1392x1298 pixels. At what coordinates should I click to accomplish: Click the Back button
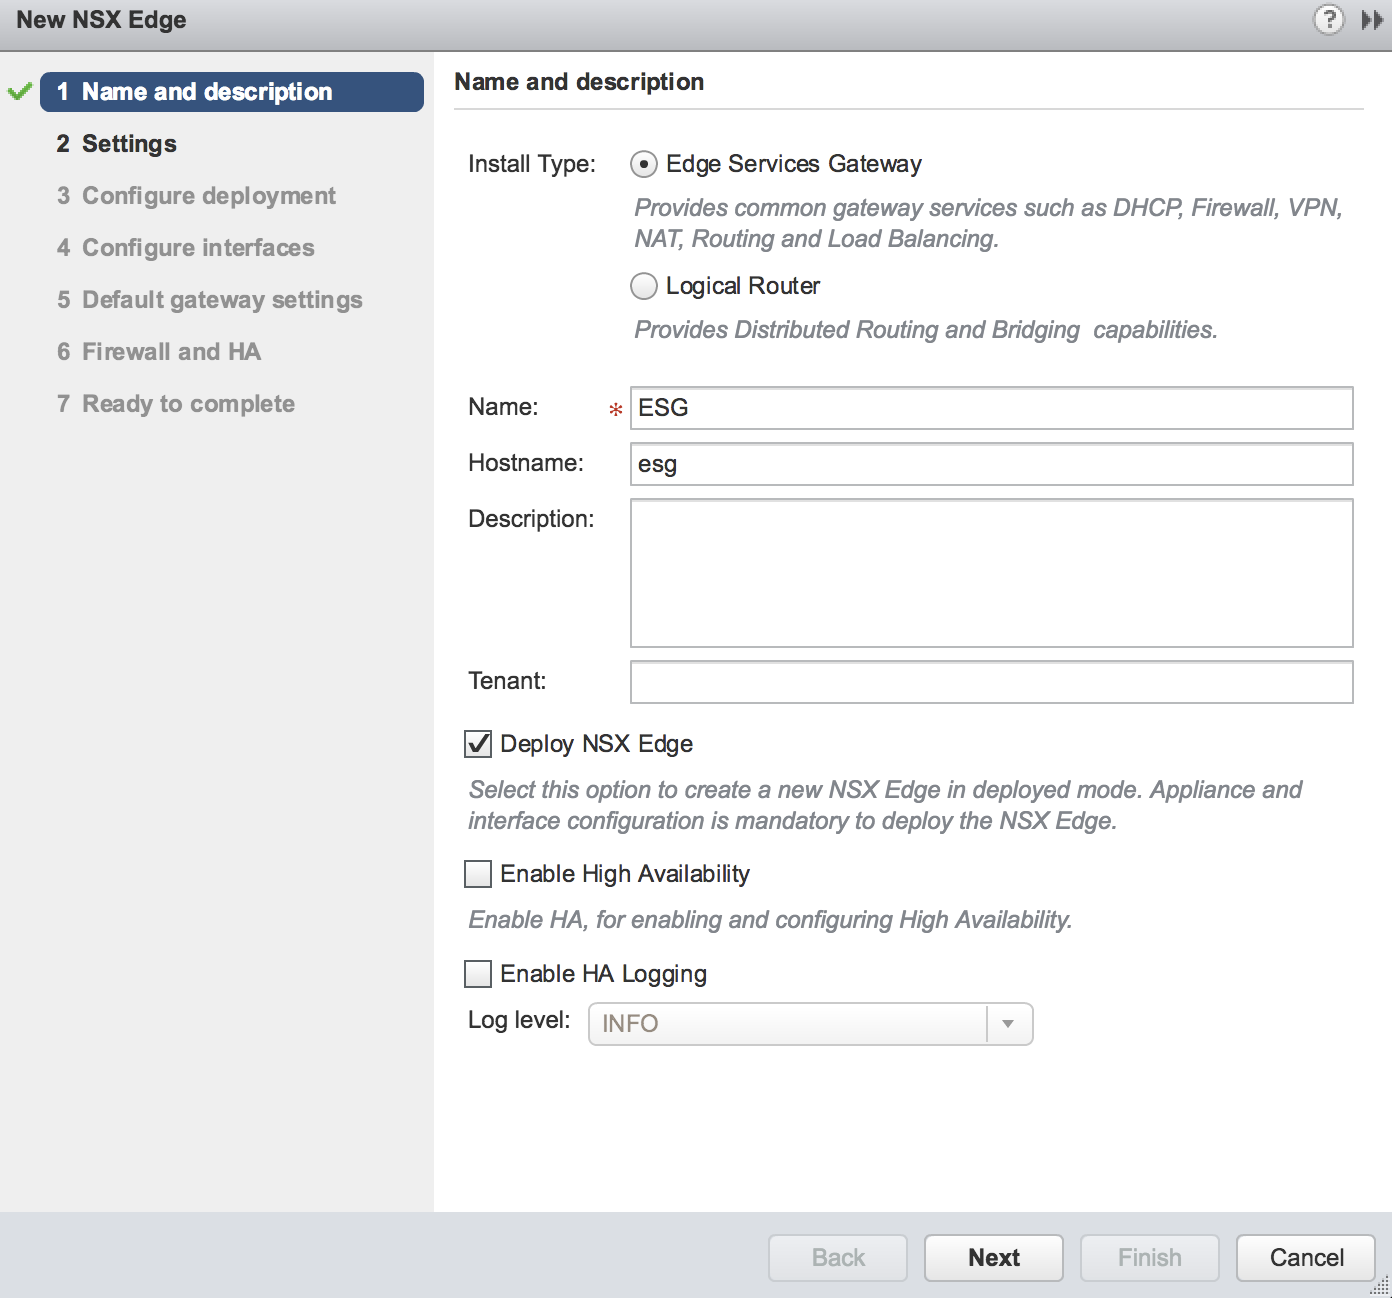pos(838,1258)
